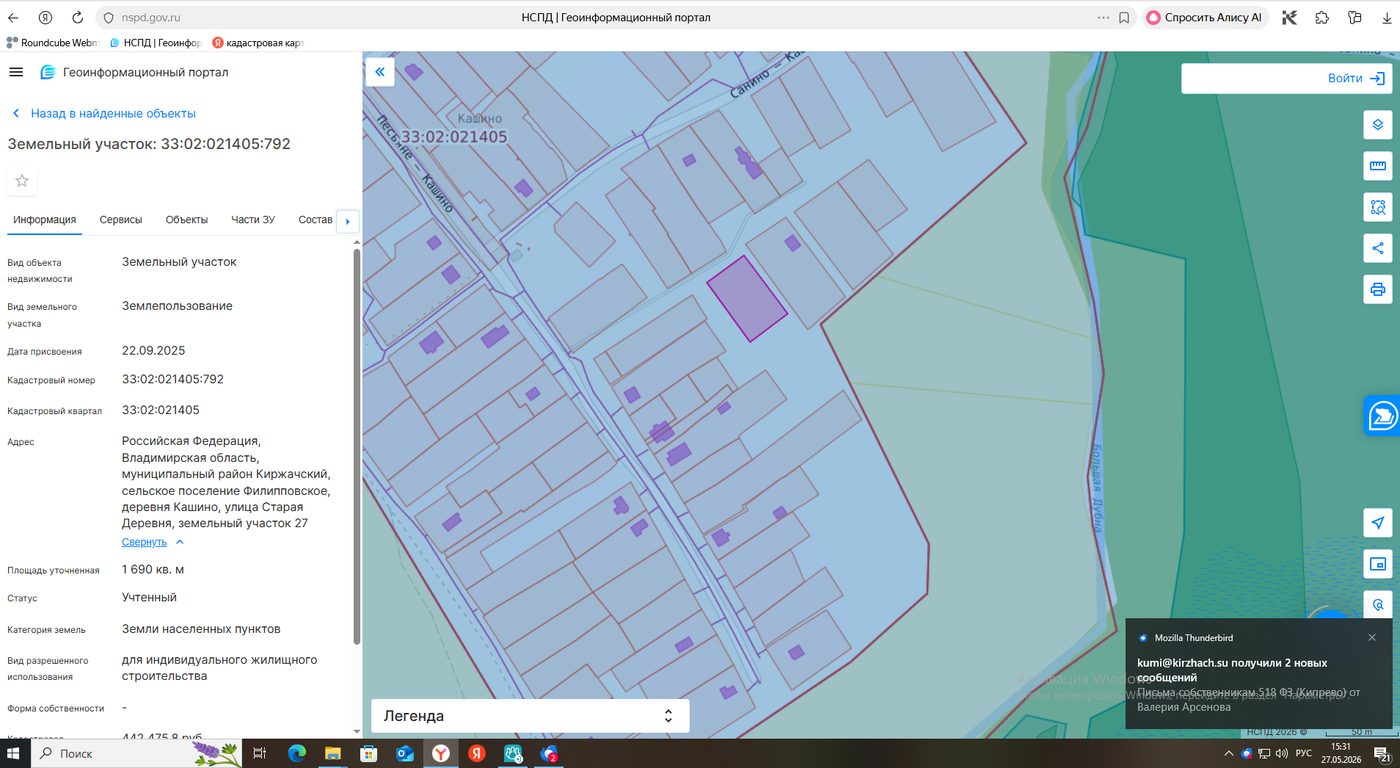Click the date value 22.09.2025

(154, 351)
